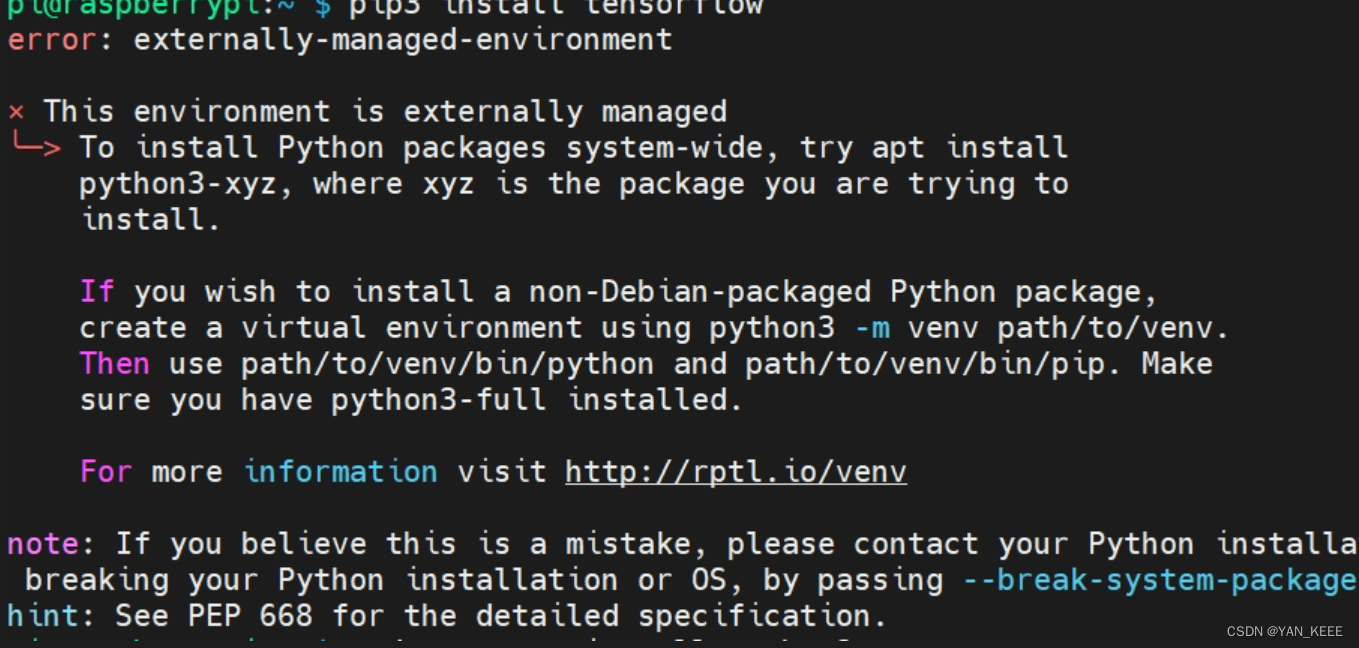Image resolution: width=1359 pixels, height=648 pixels.
Task: Click the red × error symbol
Action: tap(16, 111)
